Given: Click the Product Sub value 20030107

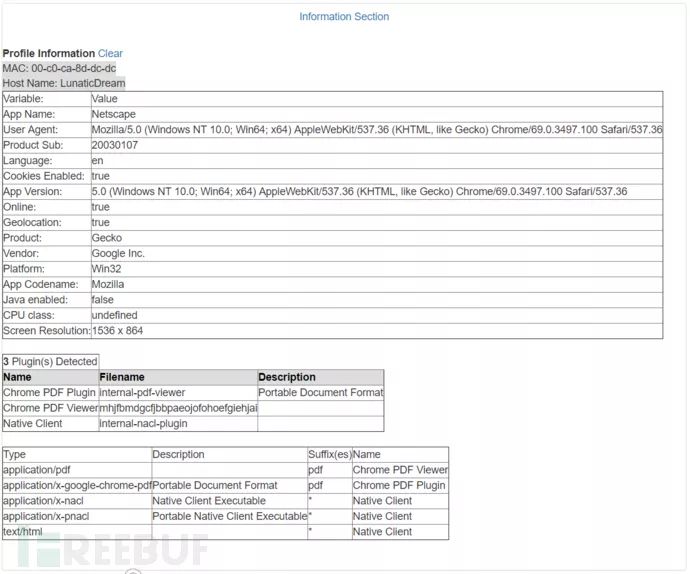Looking at the screenshot, I should (x=115, y=145).
